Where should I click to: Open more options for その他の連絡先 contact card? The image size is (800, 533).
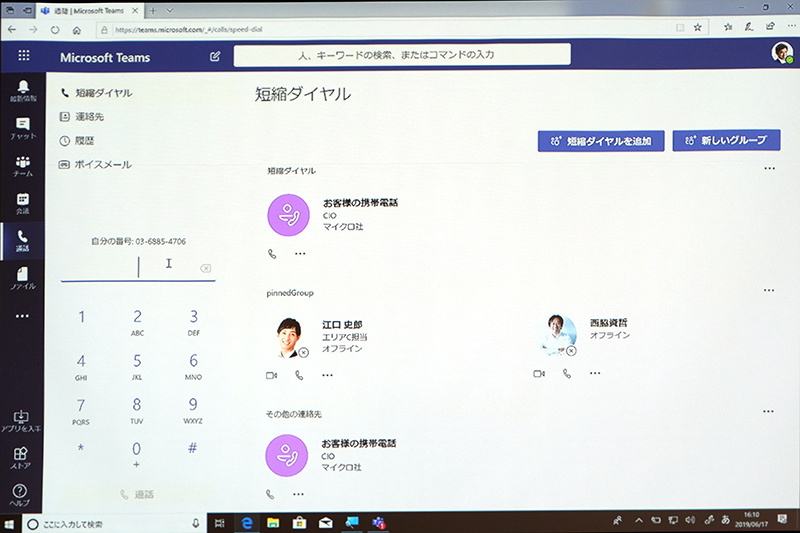[x=298, y=494]
